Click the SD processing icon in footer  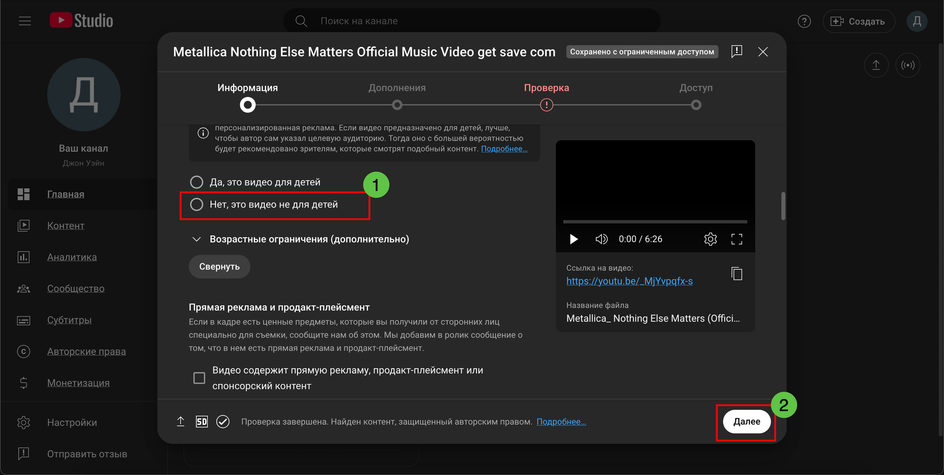tap(202, 421)
